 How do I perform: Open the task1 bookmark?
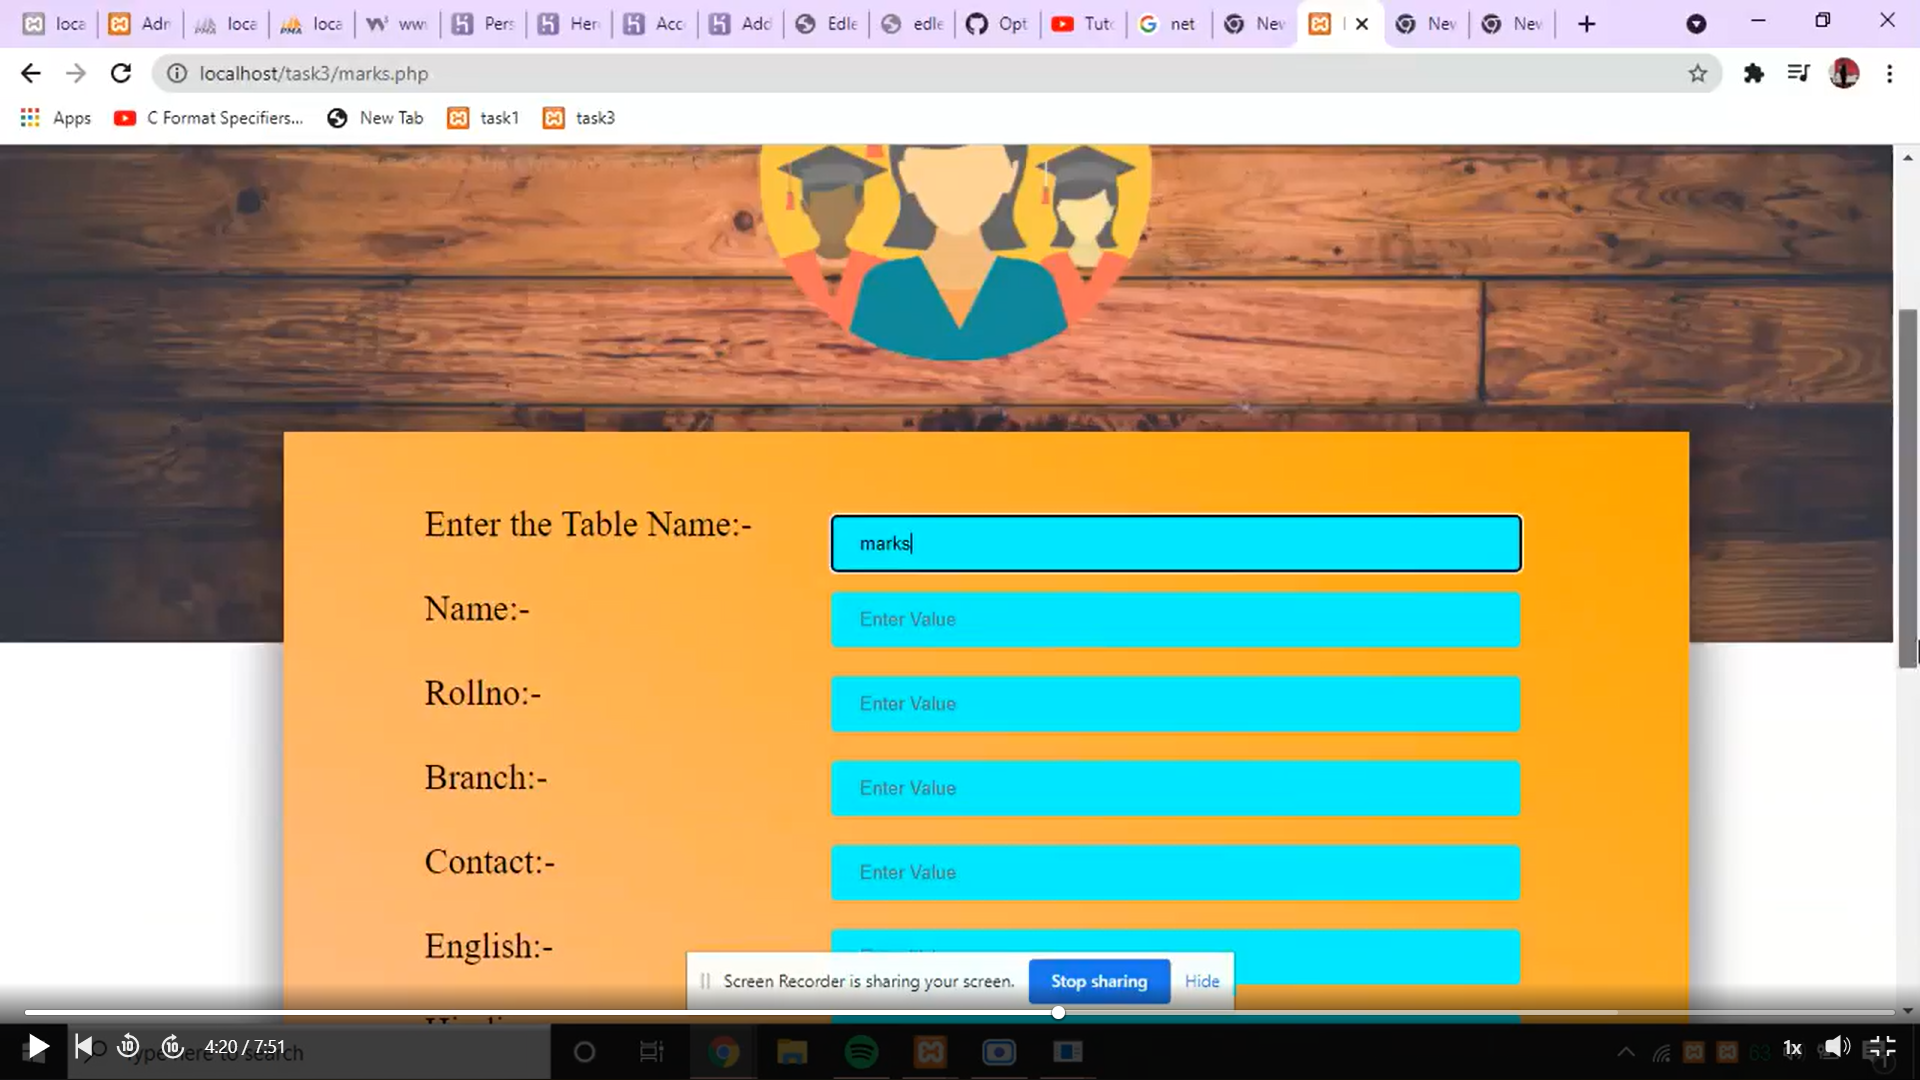click(483, 118)
